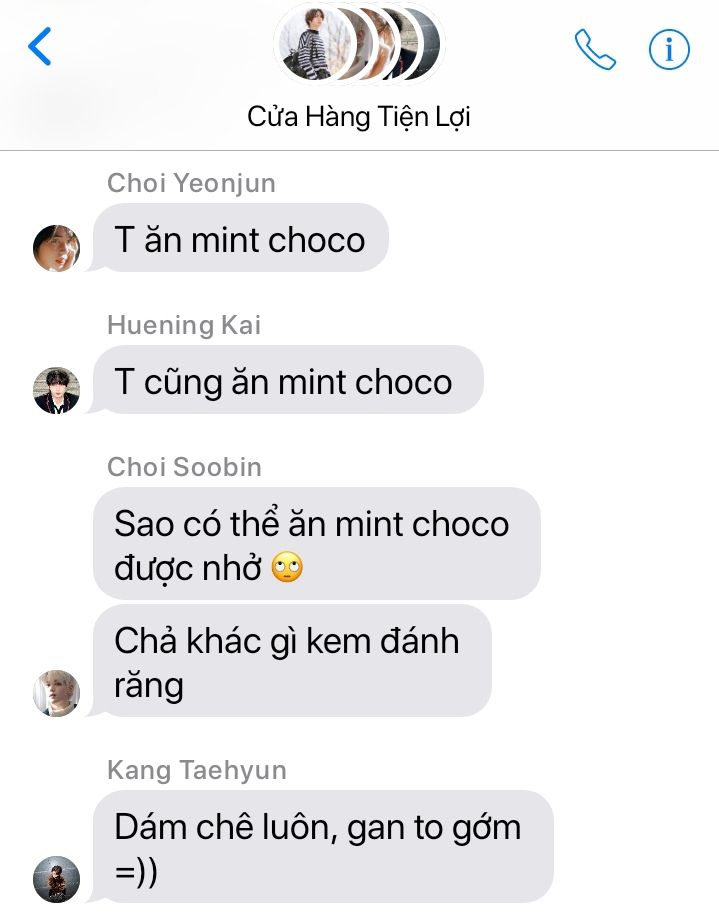Tap Choi Yeonjun's profile picture
Screen dimensions: 719x920
click(x=56, y=248)
